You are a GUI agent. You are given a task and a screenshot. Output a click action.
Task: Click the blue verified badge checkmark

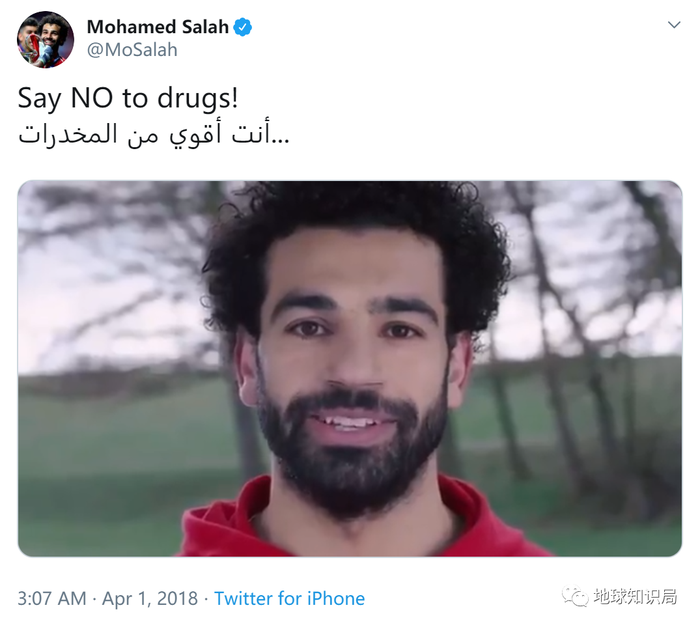pos(243,27)
